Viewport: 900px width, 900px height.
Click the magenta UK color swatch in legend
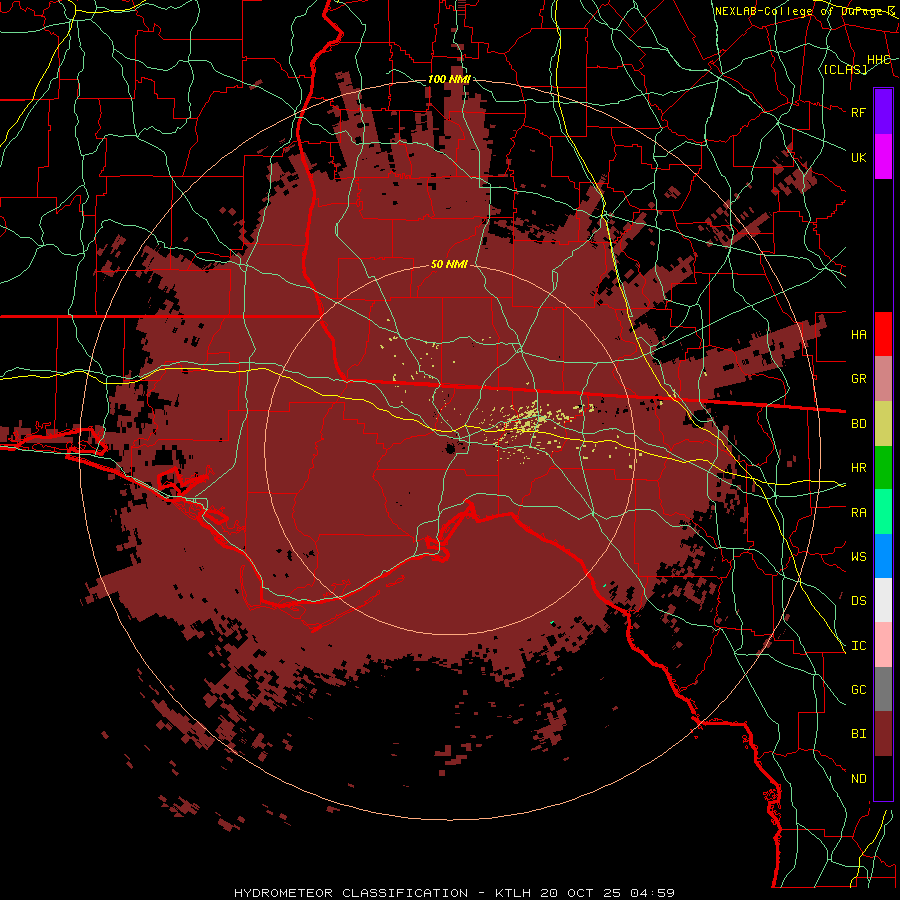click(883, 157)
